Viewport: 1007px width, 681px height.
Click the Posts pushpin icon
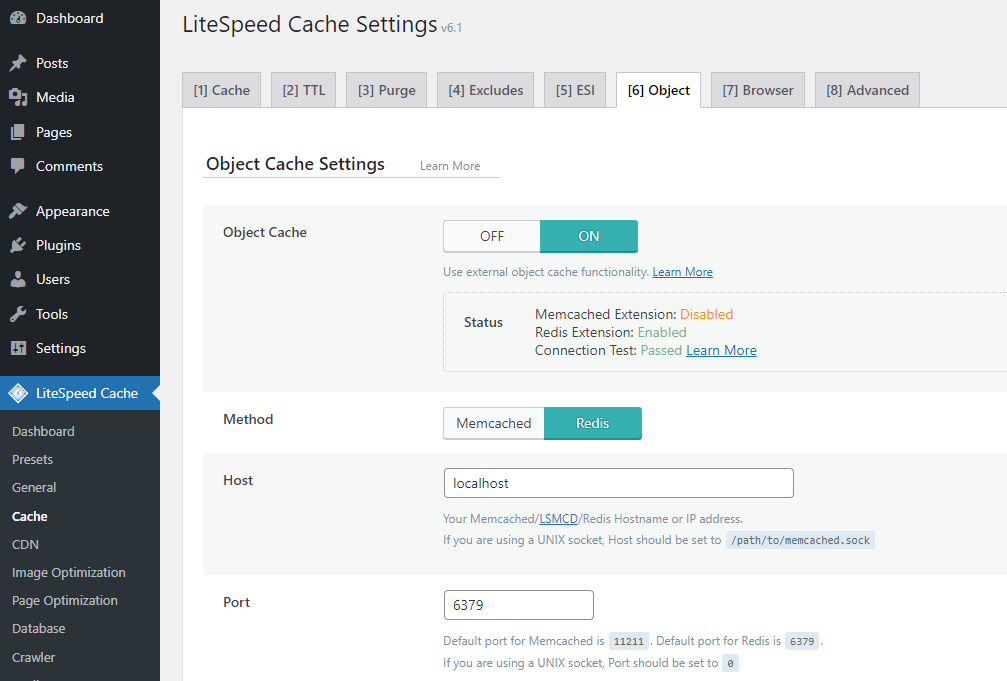pyautogui.click(x=18, y=63)
